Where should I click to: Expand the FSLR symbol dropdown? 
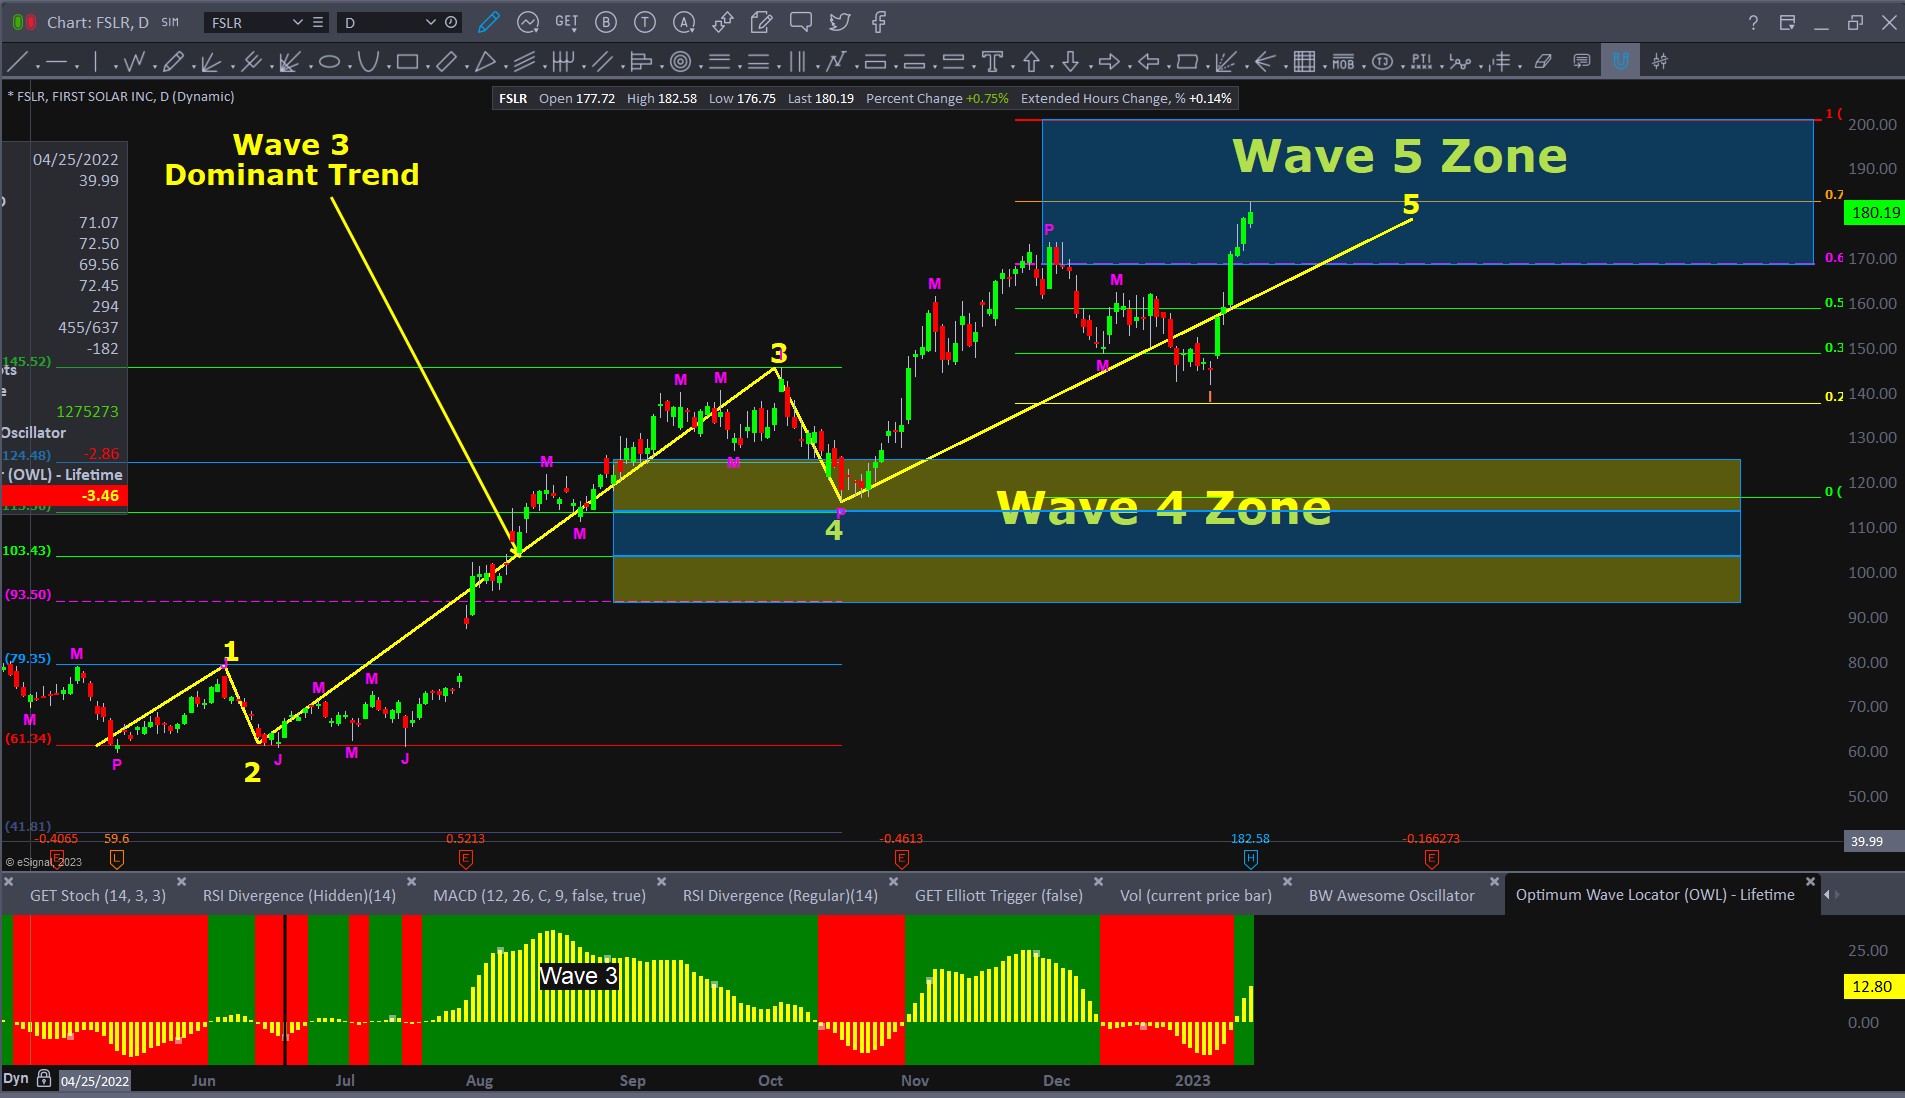coord(297,22)
